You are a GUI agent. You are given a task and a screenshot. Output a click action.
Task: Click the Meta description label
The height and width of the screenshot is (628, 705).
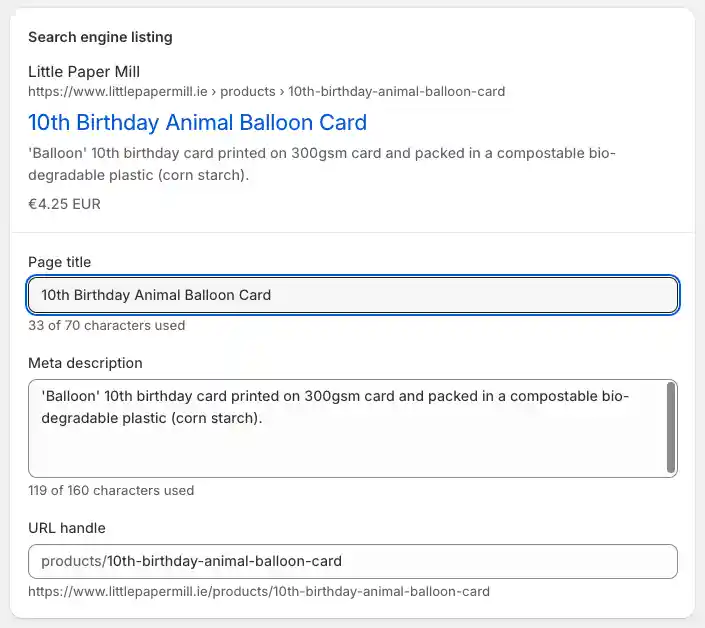click(x=85, y=363)
